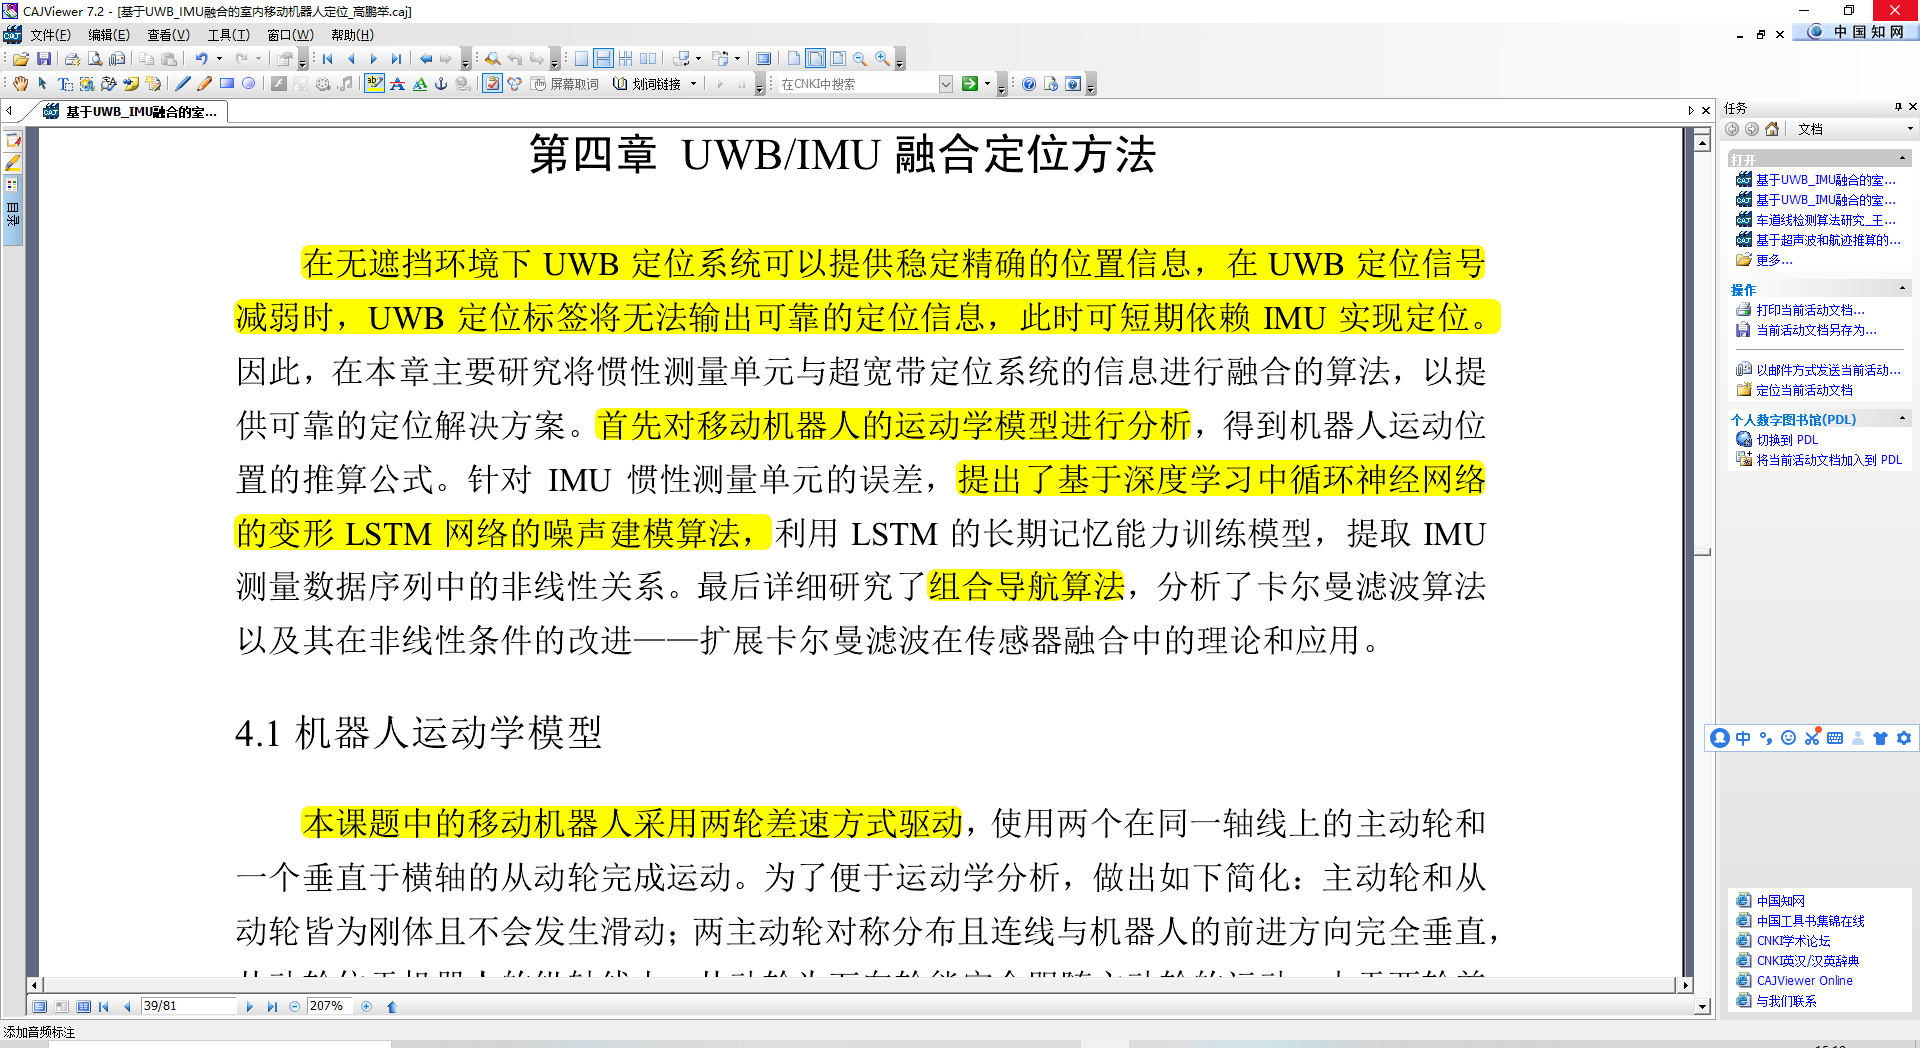This screenshot has height=1048, width=1920.
Task: Open Print Preview from the toolbar
Action: point(95,58)
